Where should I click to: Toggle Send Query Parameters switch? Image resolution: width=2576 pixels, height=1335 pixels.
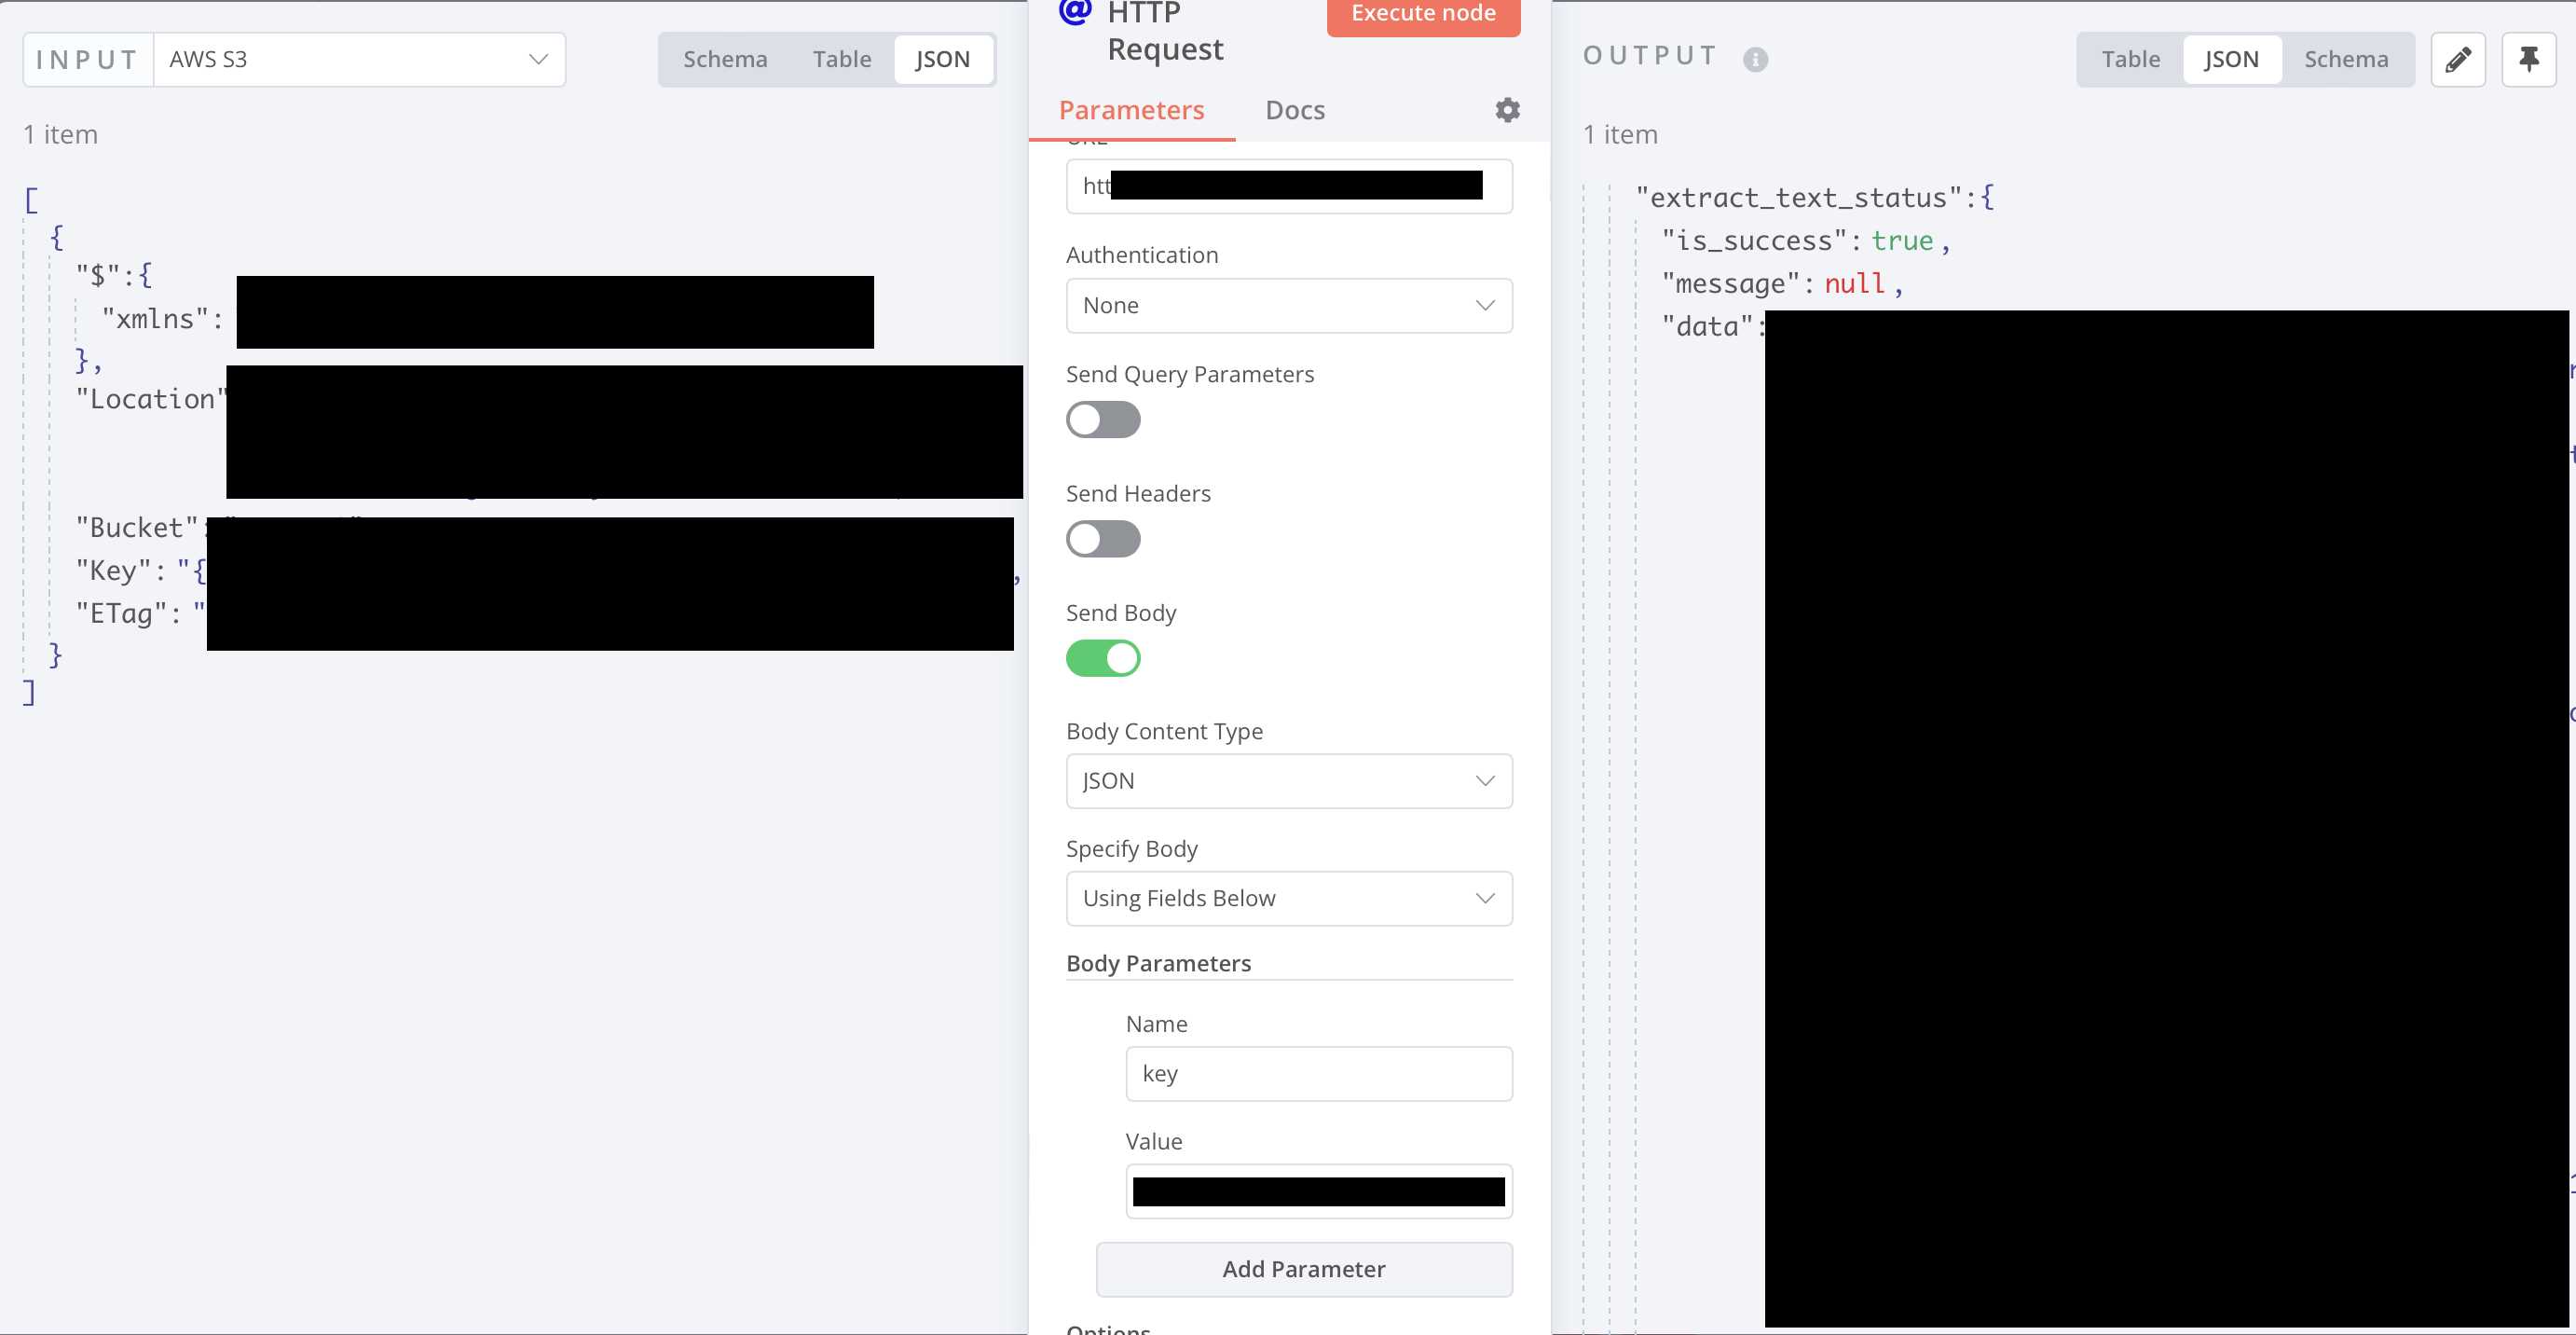[x=1102, y=420]
